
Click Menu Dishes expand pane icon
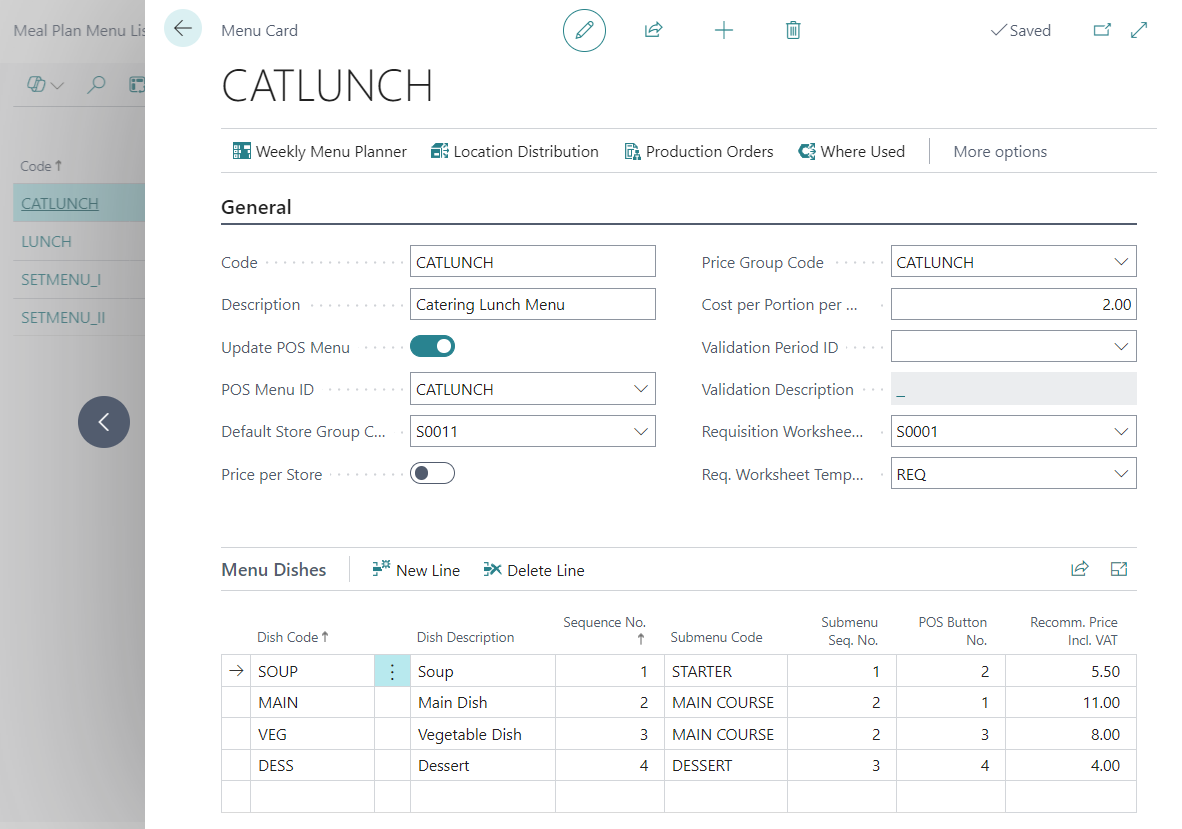[1119, 569]
